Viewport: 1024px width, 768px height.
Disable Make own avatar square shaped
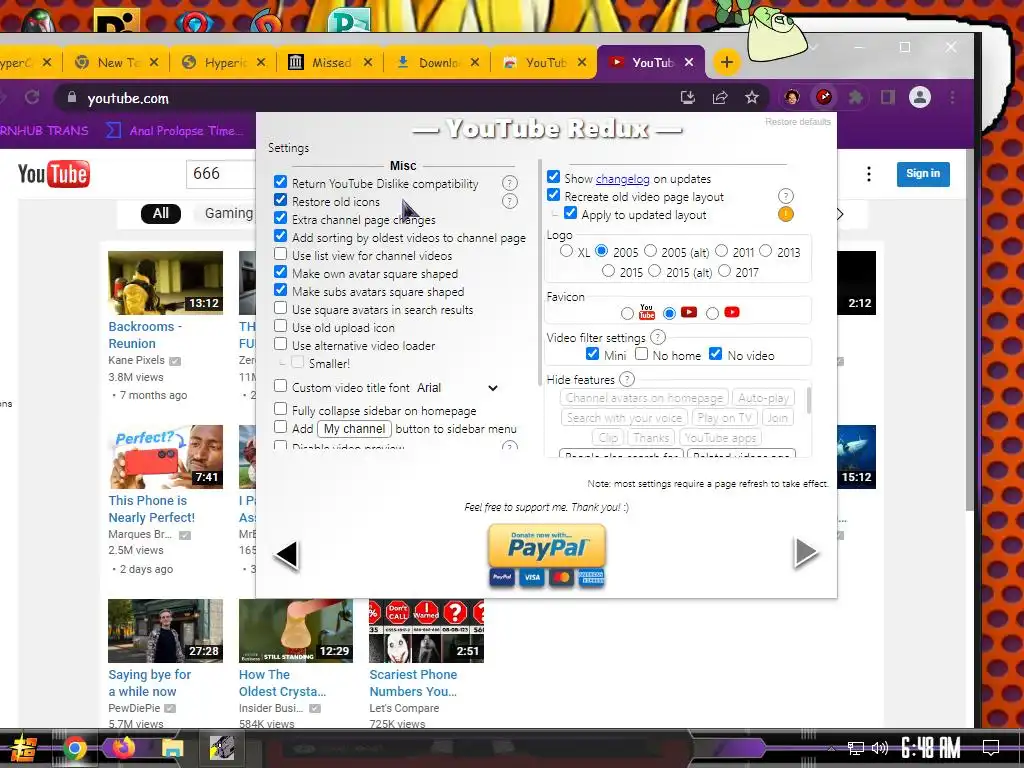click(281, 272)
